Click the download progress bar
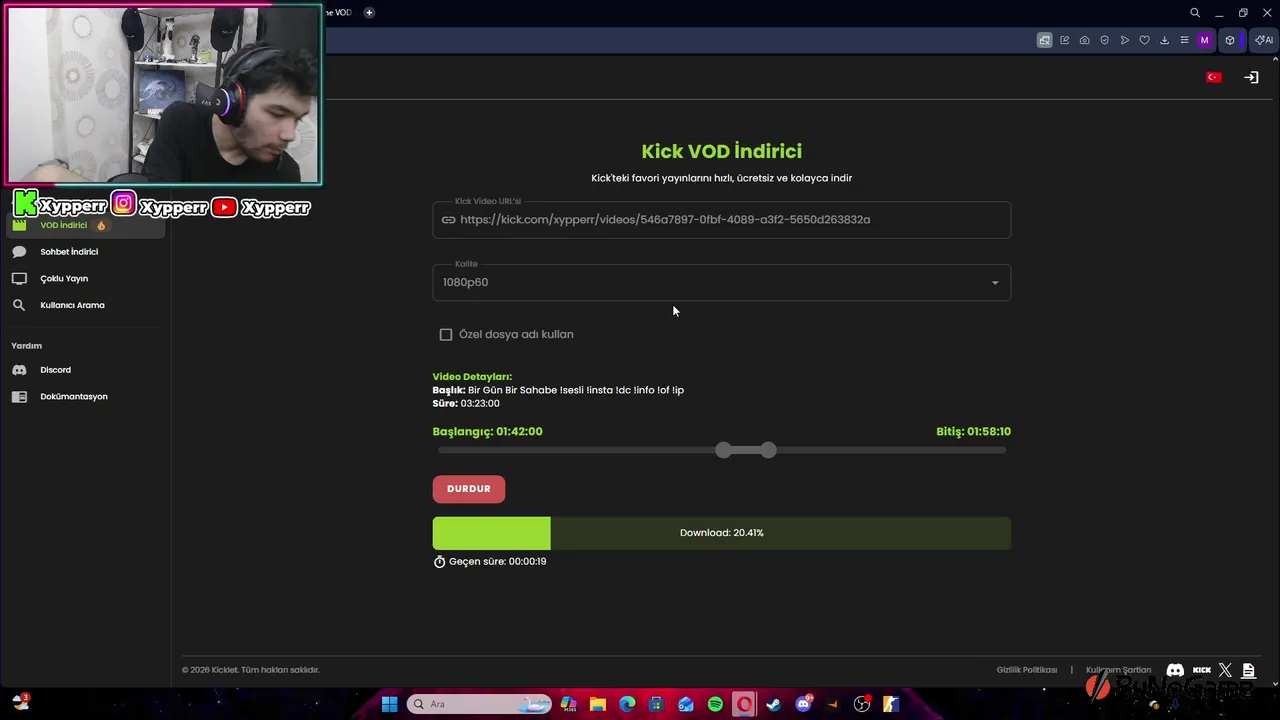The image size is (1280, 720). [721, 533]
